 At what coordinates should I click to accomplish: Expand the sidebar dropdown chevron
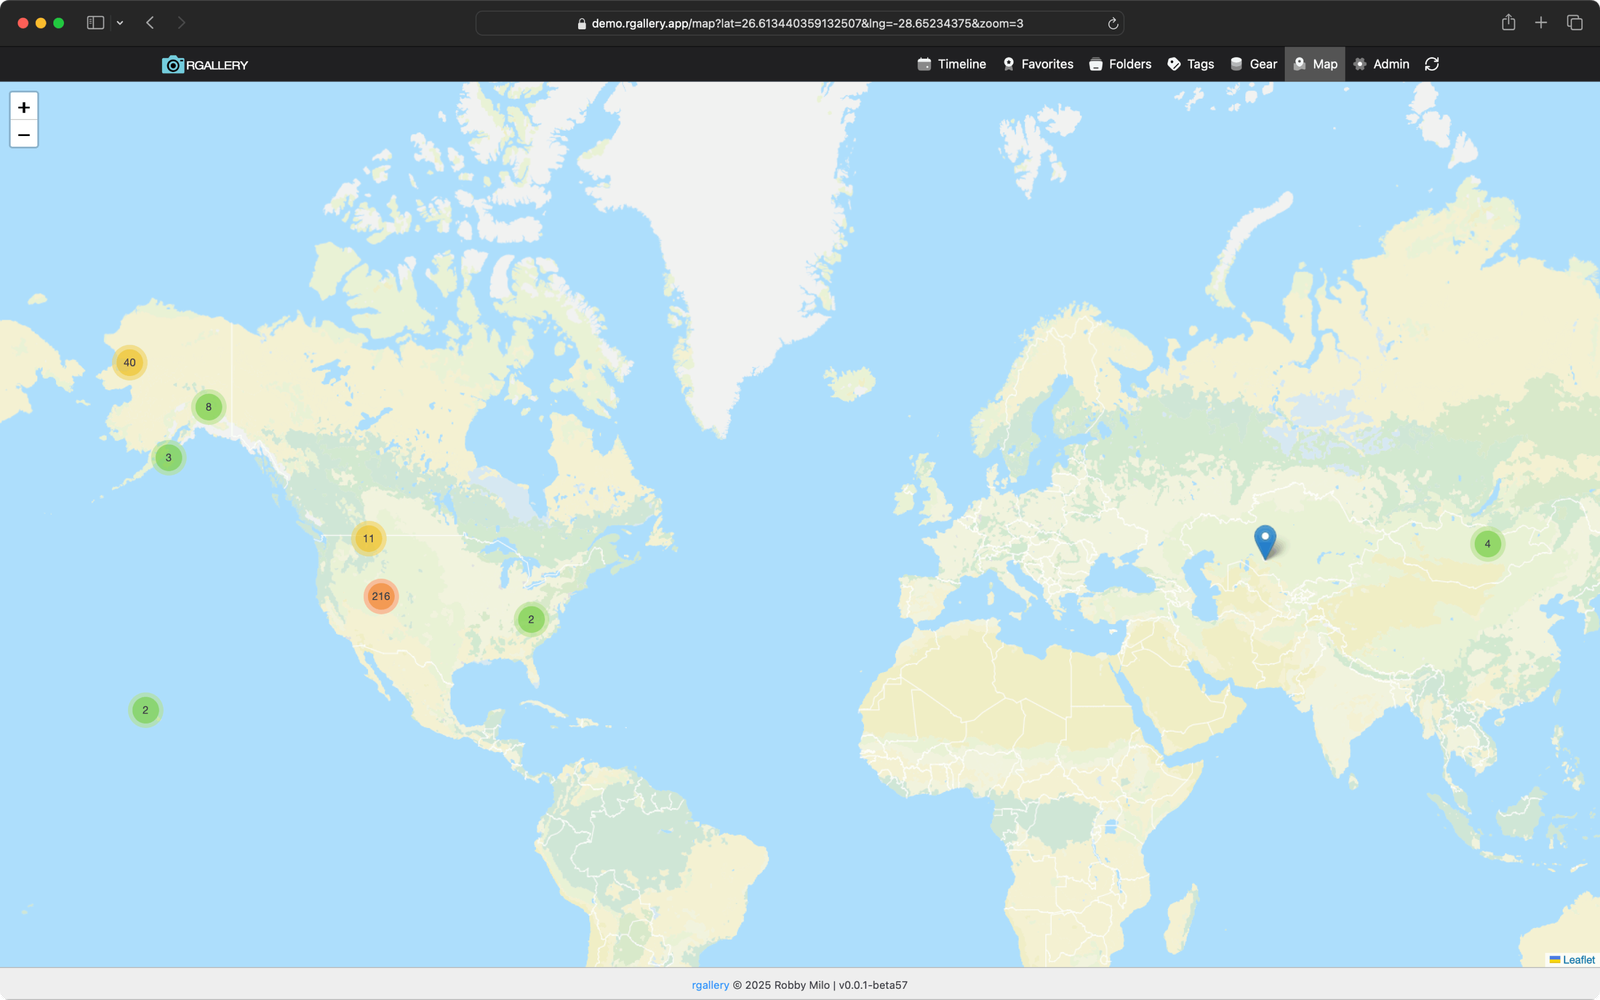(120, 23)
